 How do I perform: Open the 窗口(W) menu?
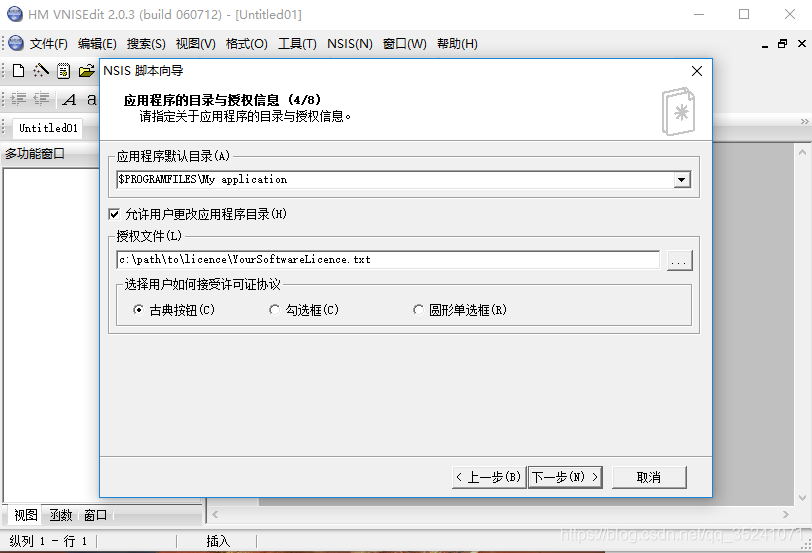pyautogui.click(x=404, y=43)
